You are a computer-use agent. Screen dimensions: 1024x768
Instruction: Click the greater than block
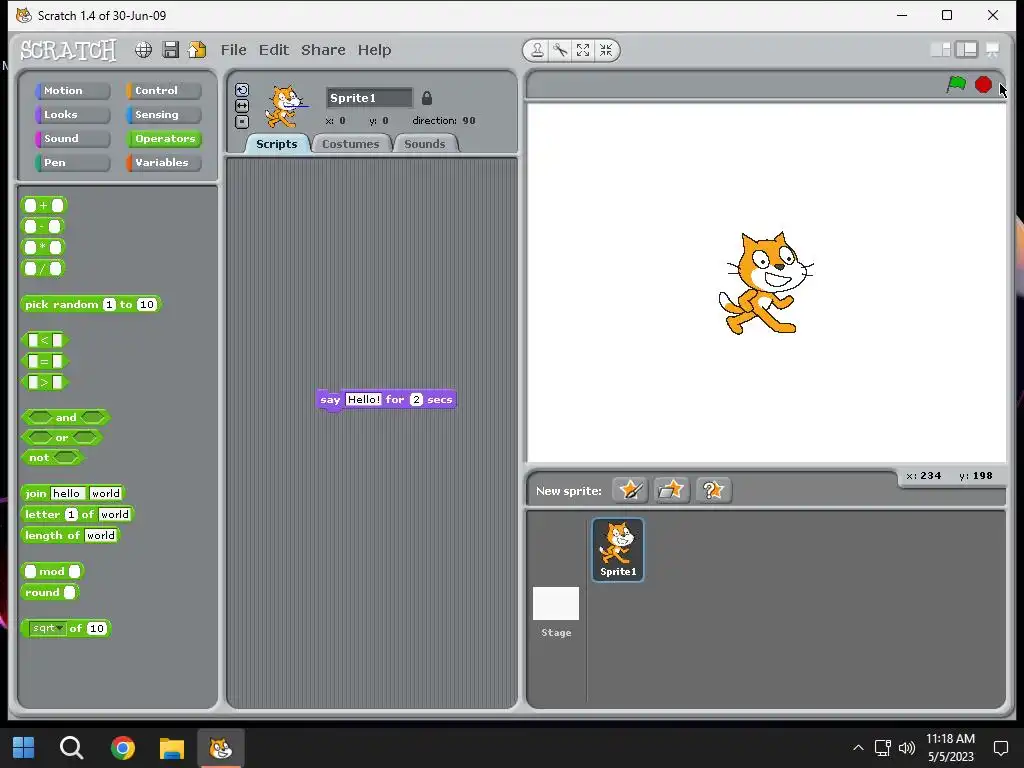click(44, 382)
